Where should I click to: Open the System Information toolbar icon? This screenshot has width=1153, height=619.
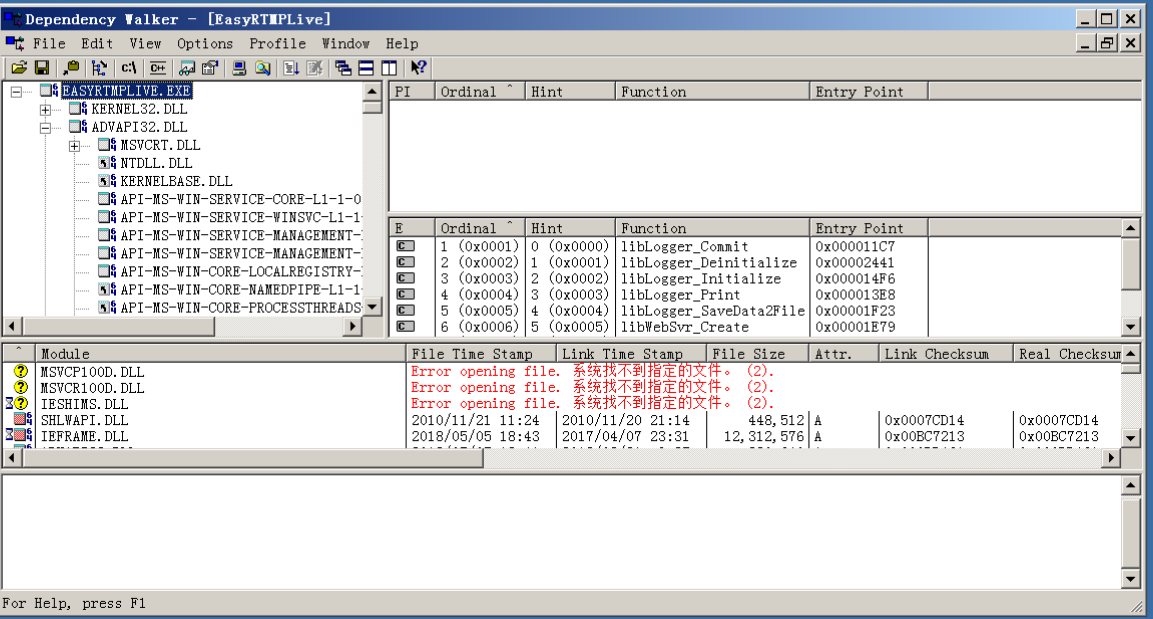click(x=239, y=68)
